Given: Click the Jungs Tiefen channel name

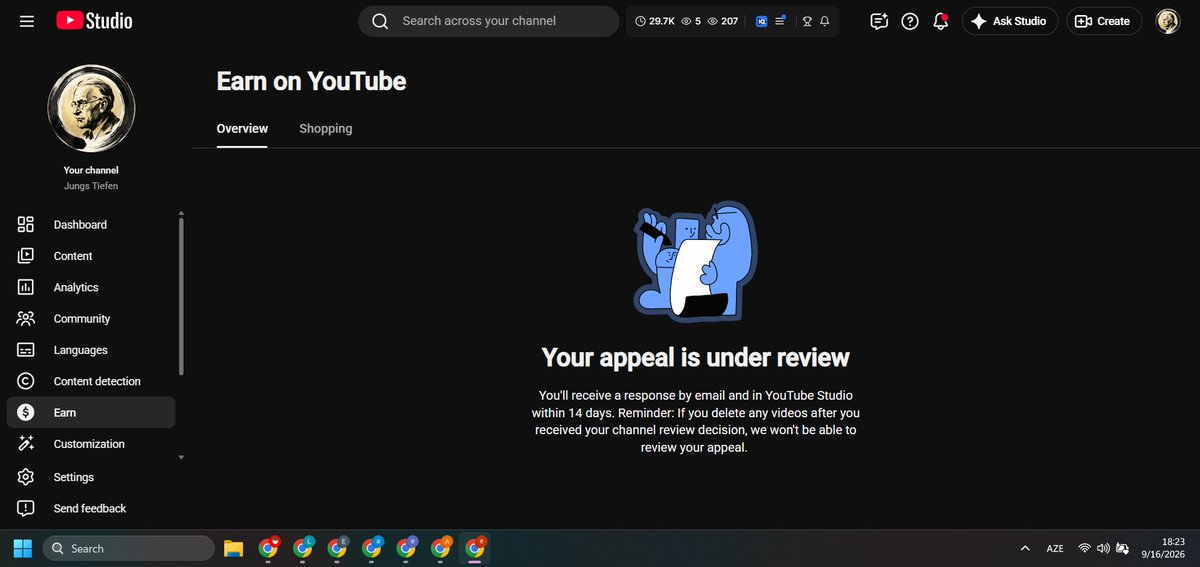Looking at the screenshot, I should pos(91,187).
